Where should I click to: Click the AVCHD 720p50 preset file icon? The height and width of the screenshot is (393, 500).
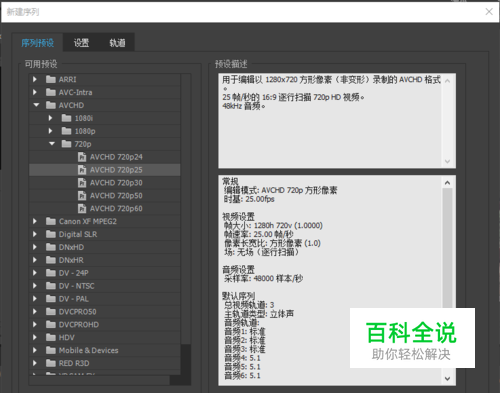[x=82, y=195]
